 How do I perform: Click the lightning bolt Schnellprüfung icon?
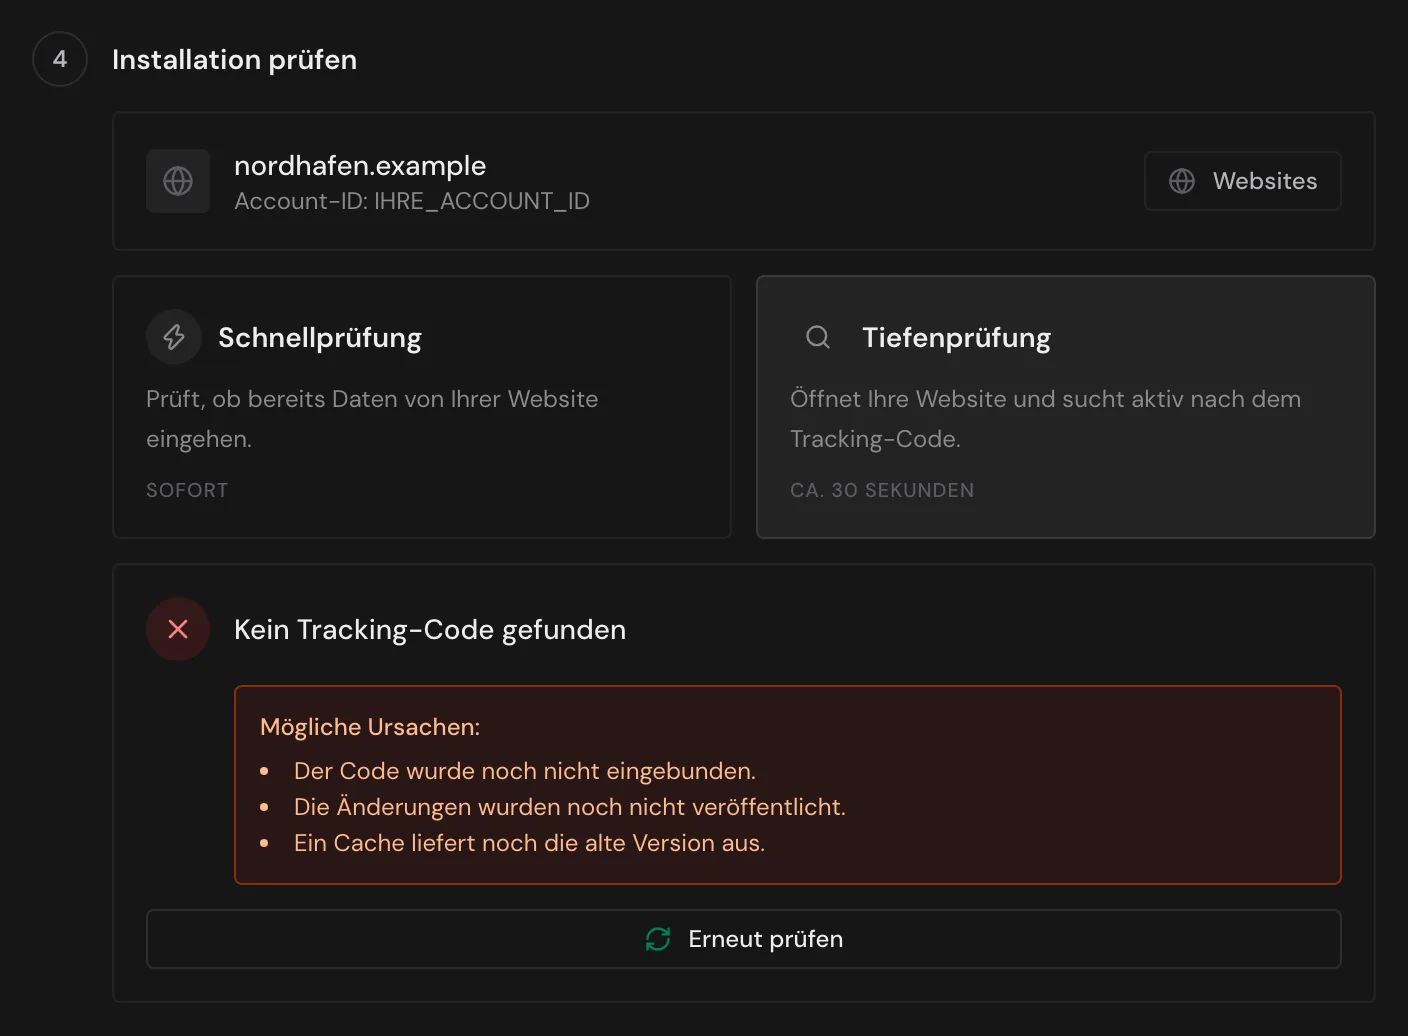pos(174,337)
